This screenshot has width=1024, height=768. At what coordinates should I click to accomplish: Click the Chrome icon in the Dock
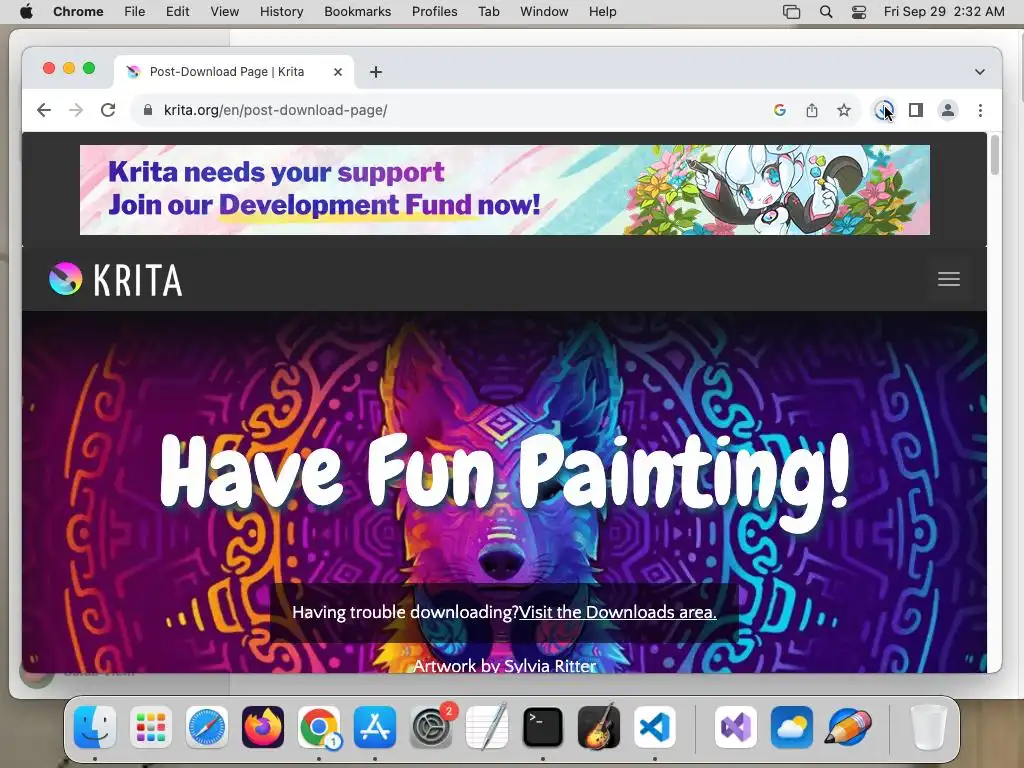(x=319, y=727)
